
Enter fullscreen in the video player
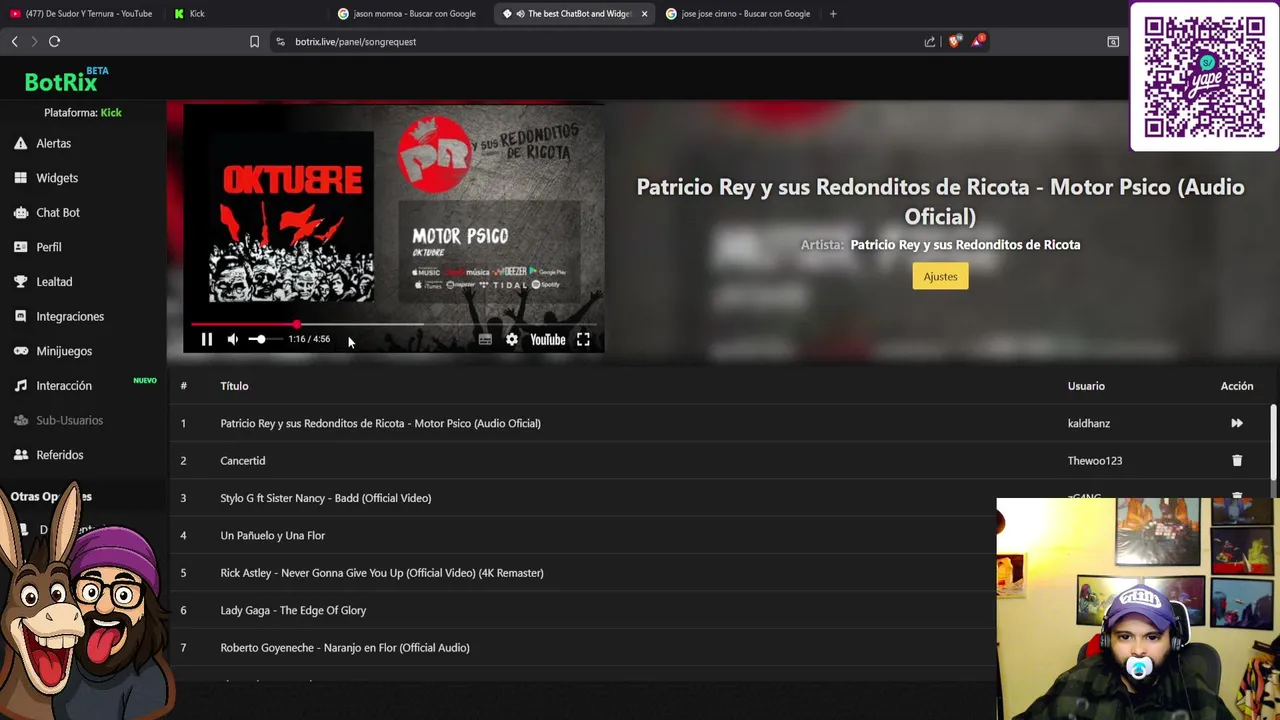point(583,340)
